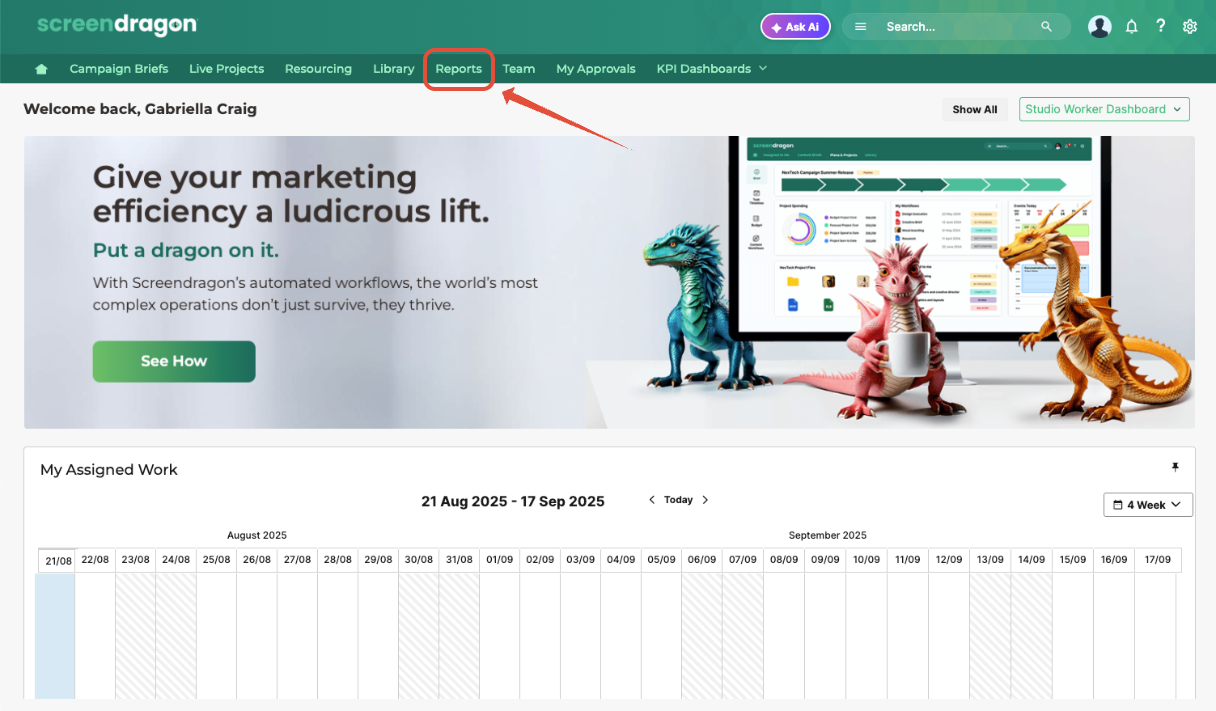Select the 28/08 date column header

pos(338,560)
